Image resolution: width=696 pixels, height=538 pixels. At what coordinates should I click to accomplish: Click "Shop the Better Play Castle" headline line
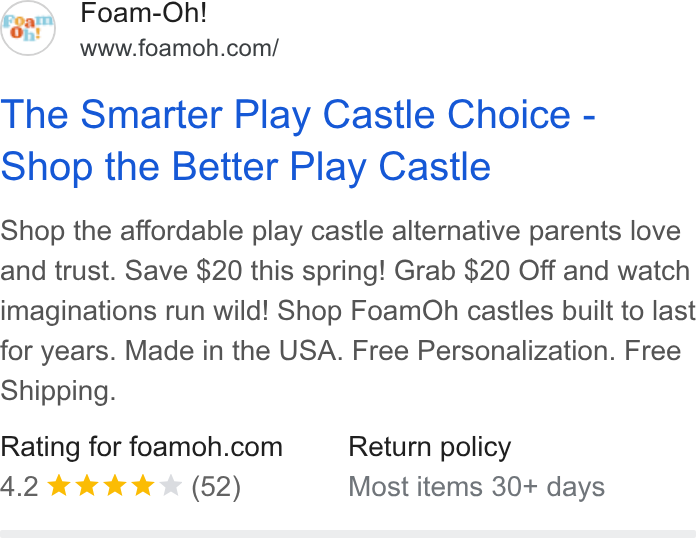point(245,167)
